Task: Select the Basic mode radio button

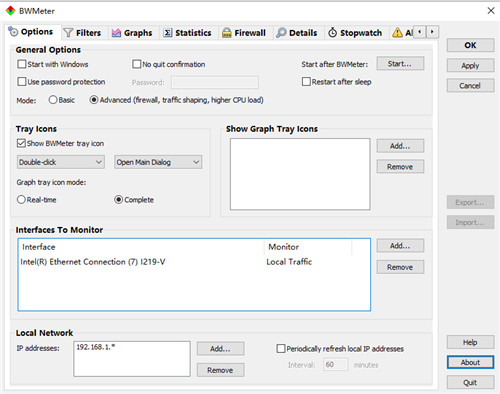Action: click(x=53, y=100)
